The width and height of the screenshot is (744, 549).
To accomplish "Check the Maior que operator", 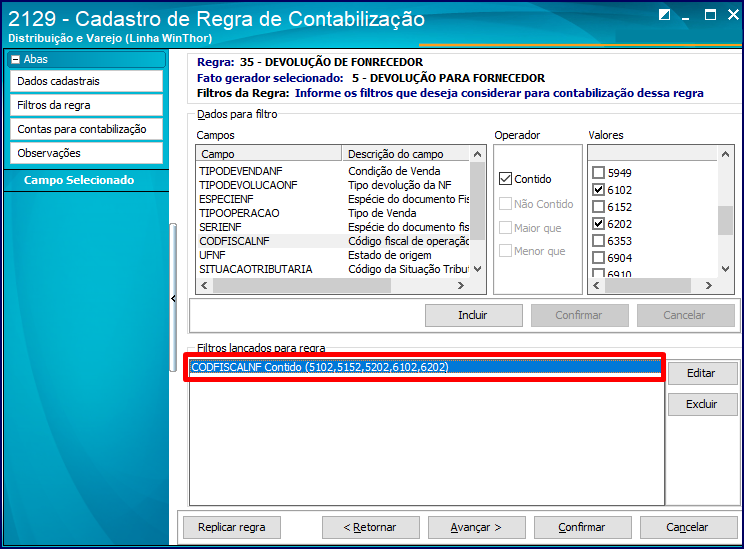I will [505, 228].
